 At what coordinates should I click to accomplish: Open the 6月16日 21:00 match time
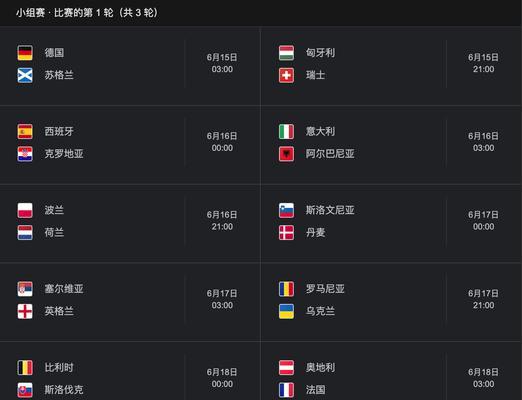pyautogui.click(x=222, y=221)
